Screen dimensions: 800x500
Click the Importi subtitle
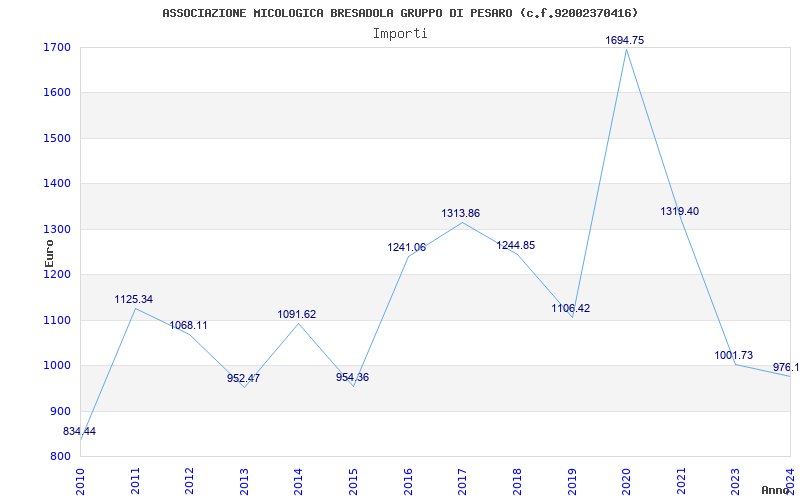400,34
